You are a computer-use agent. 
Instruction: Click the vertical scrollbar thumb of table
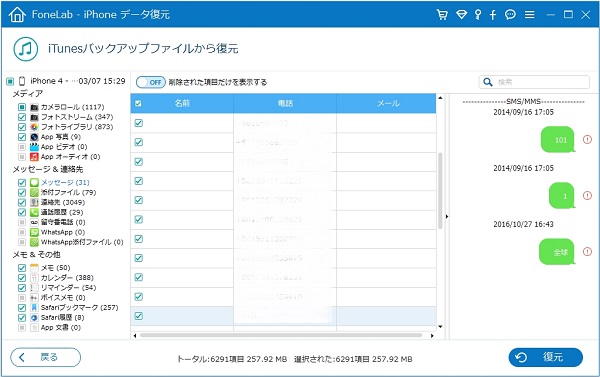point(440,191)
